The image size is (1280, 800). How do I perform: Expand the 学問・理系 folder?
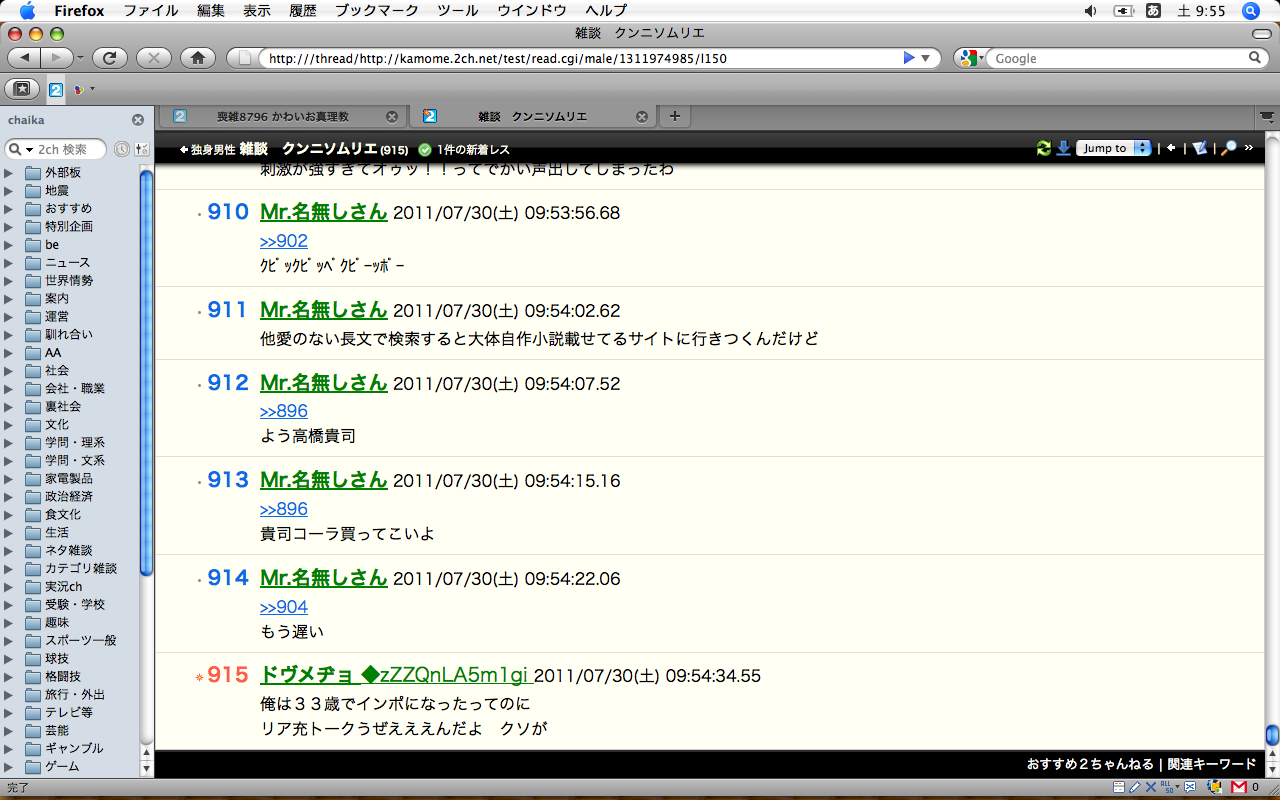[9, 443]
